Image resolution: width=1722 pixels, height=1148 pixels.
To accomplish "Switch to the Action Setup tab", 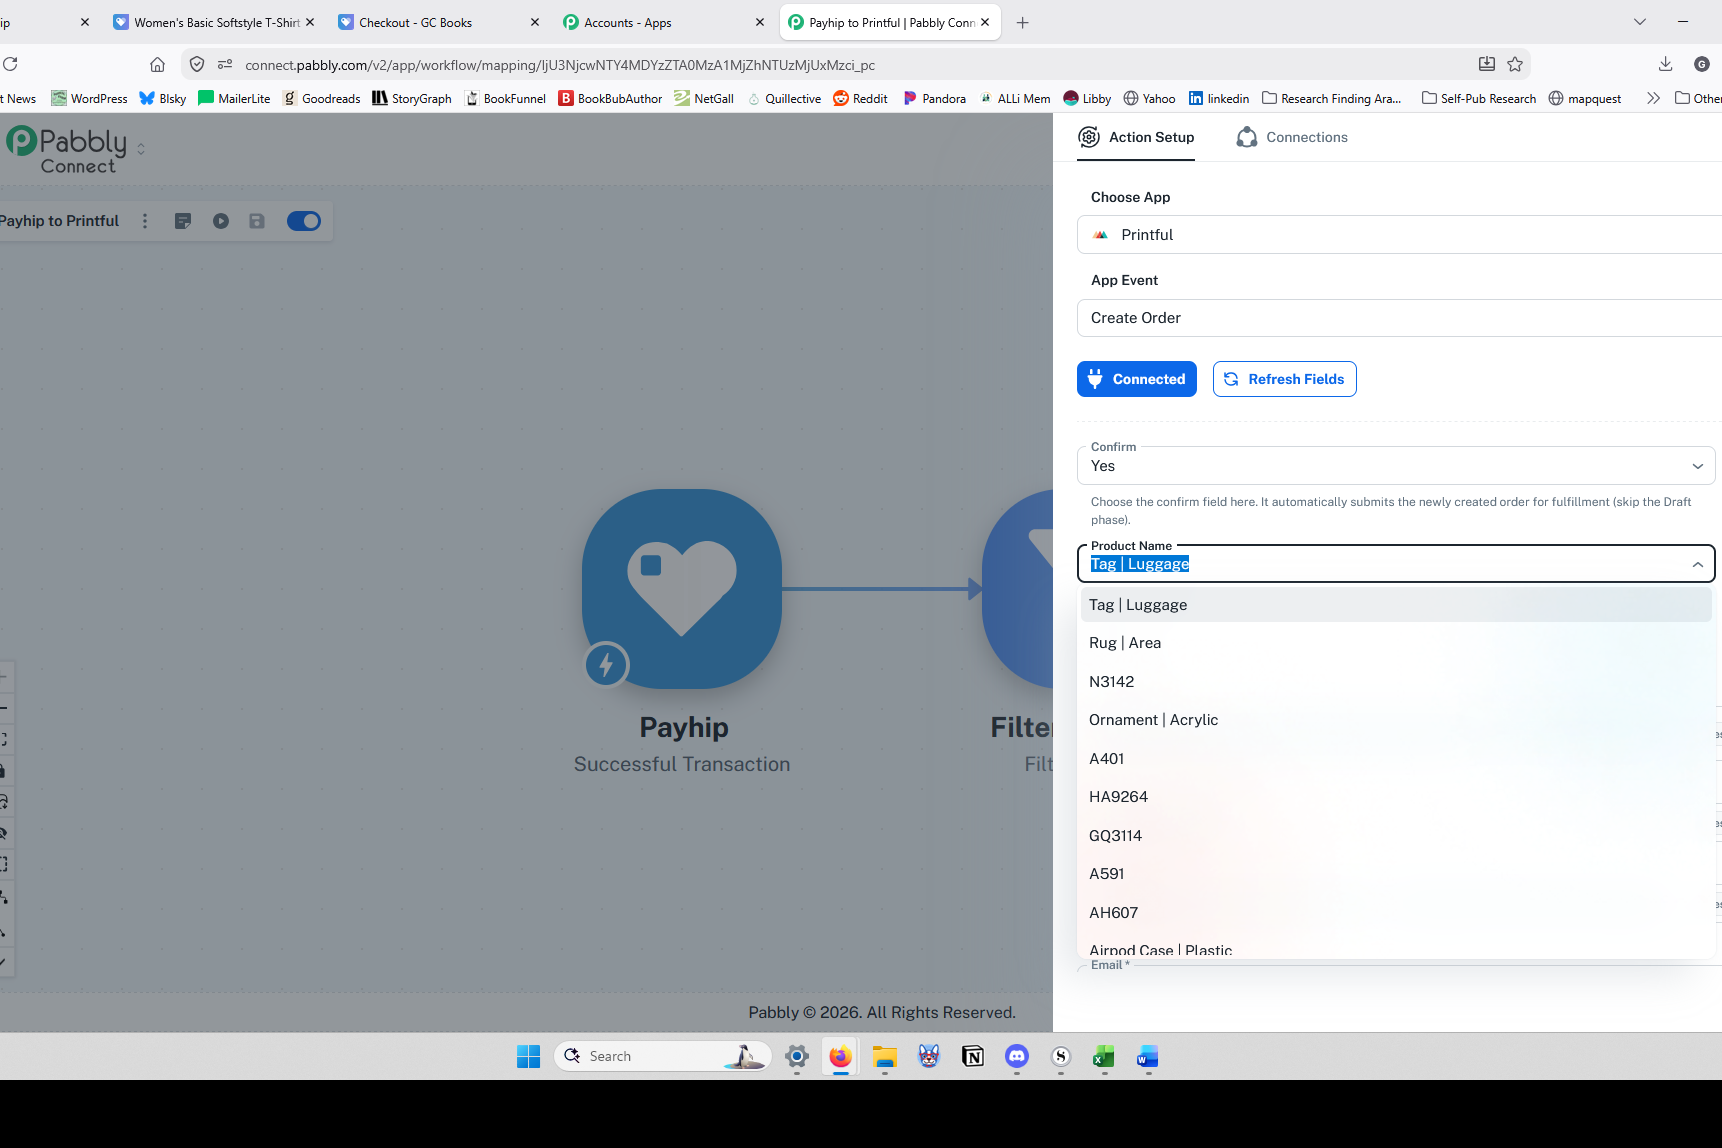I will pyautogui.click(x=1136, y=137).
